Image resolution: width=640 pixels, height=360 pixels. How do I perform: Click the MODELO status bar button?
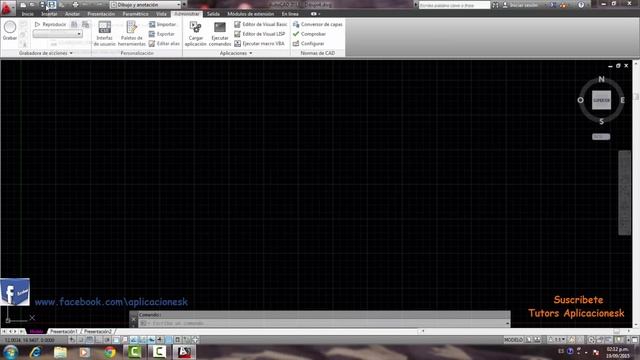tap(513, 340)
